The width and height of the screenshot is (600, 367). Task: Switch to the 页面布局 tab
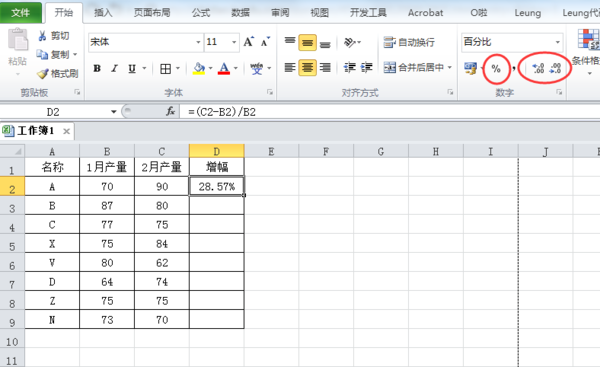(x=152, y=13)
